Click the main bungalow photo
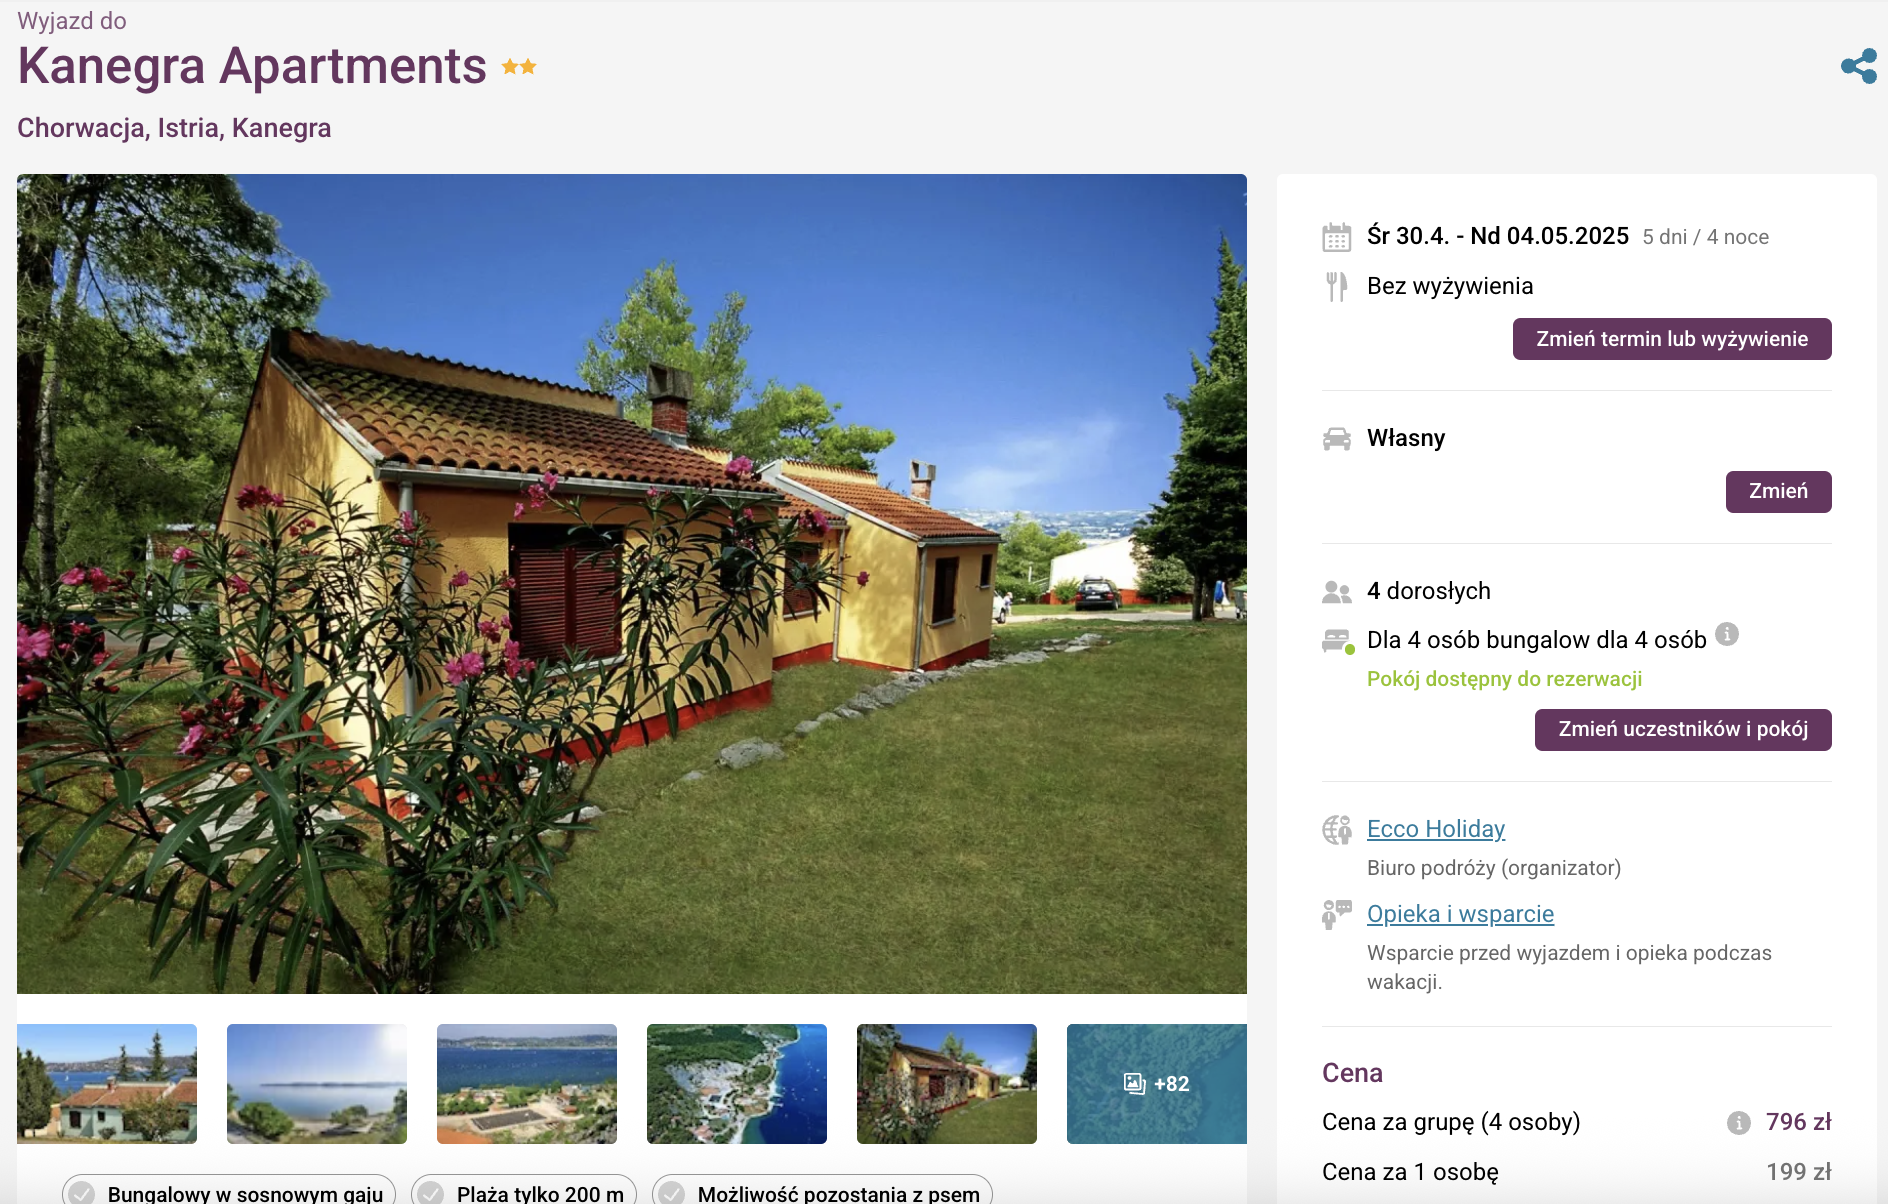Image resolution: width=1888 pixels, height=1204 pixels. tap(632, 584)
